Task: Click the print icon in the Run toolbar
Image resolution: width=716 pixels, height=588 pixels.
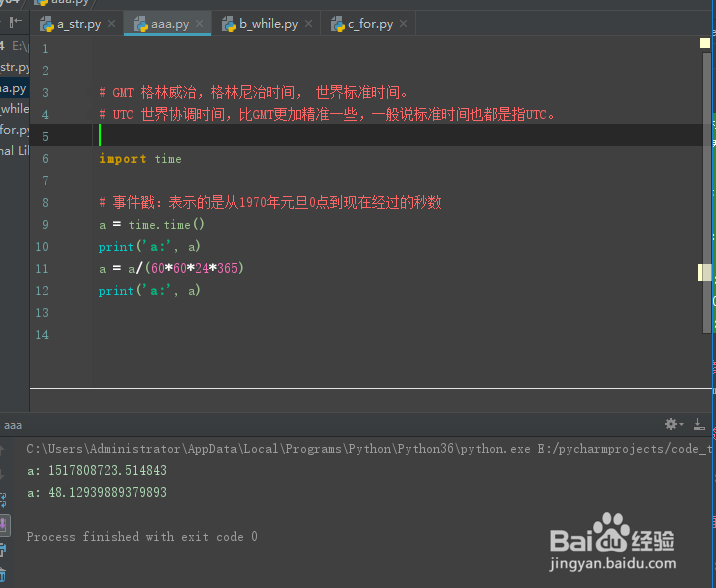Action: (3, 550)
